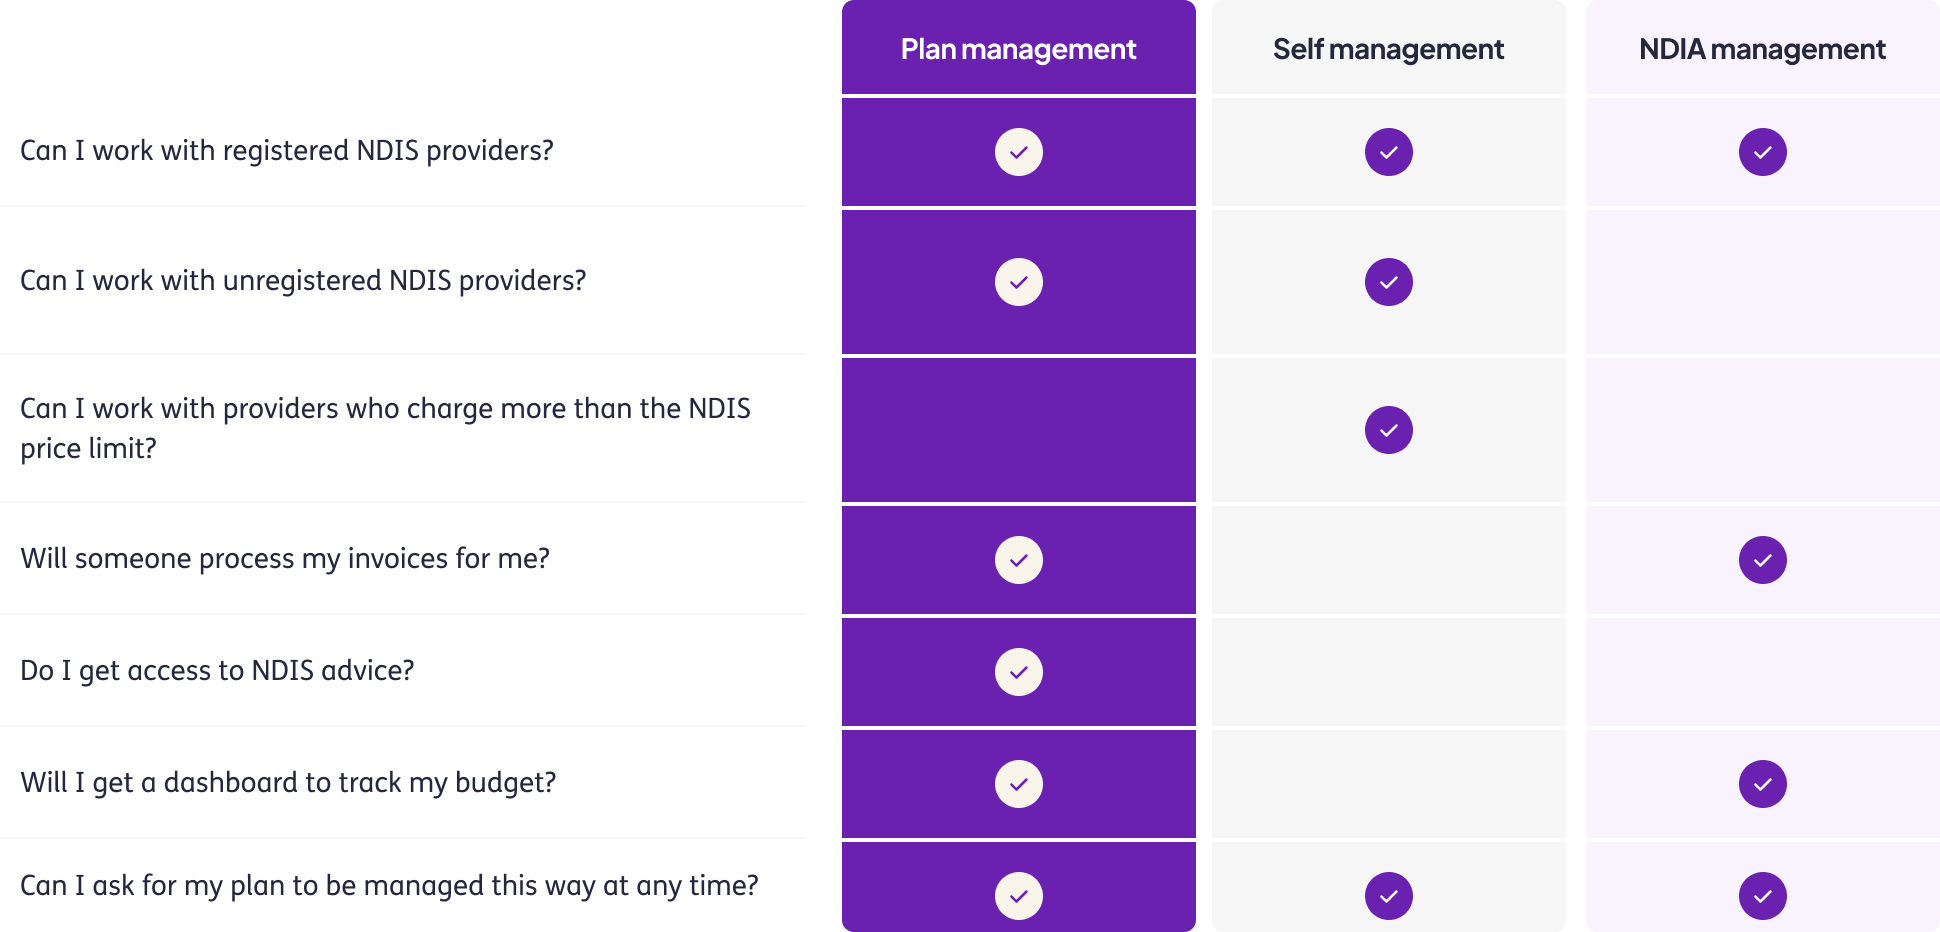Select the Self management column header
Viewport: 1940px width, 932px height.
(1388, 49)
